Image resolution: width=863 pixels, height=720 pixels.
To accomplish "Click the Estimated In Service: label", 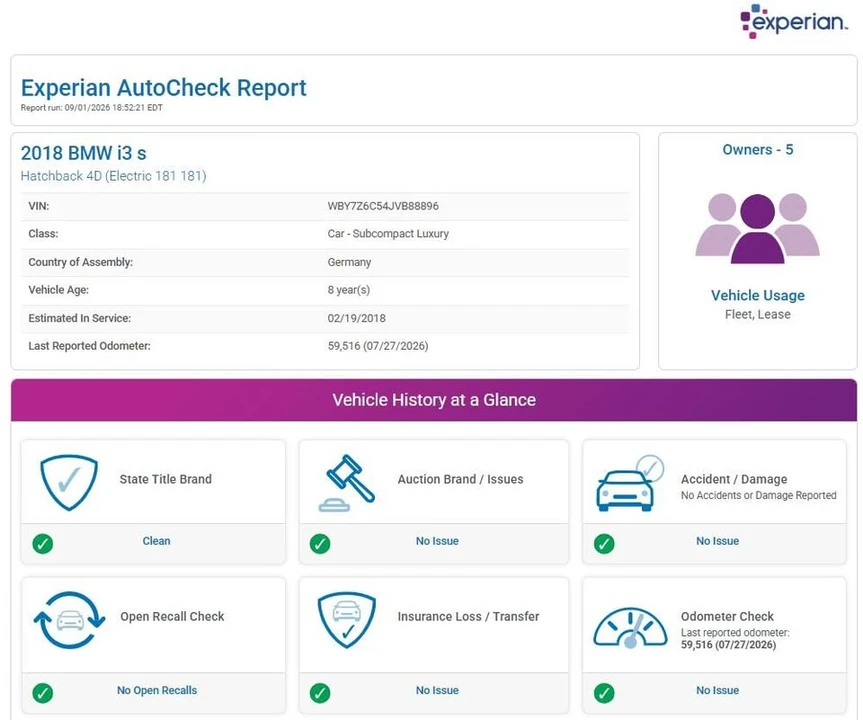I will click(x=80, y=318).
